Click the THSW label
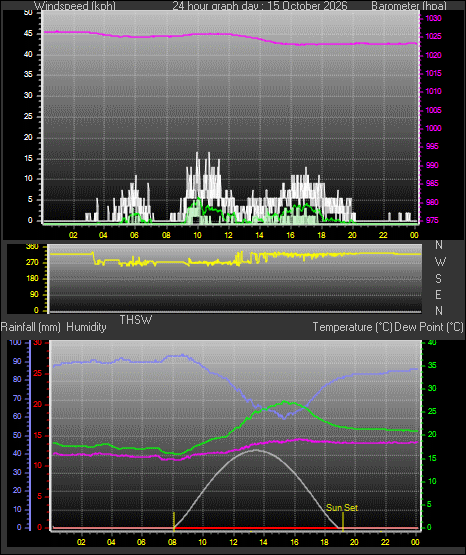 point(136,320)
